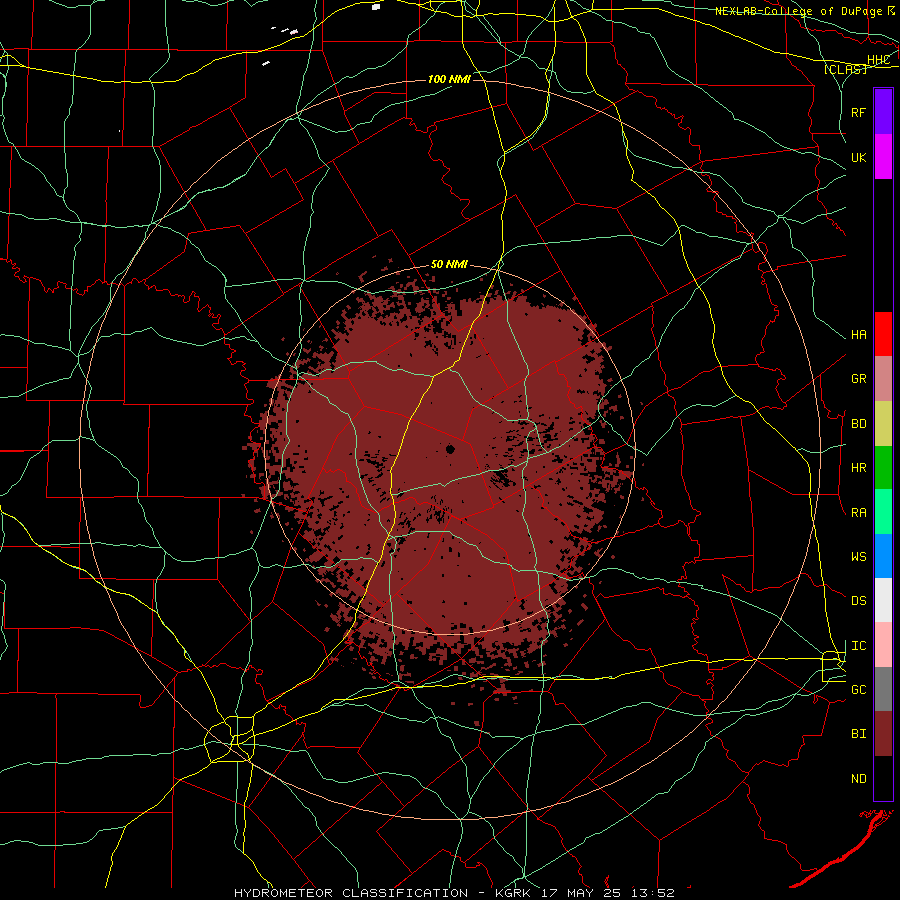The height and width of the screenshot is (900, 900).
Task: Click the 'HR' legend label
Action: coord(859,468)
